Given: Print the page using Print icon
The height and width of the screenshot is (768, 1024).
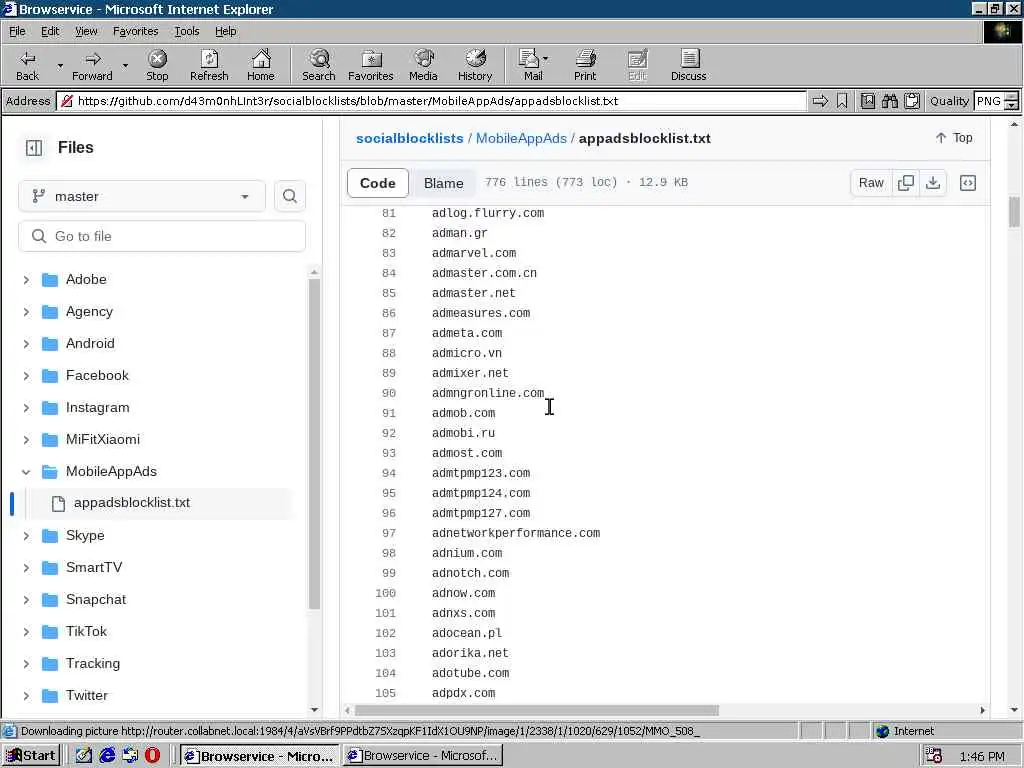Looking at the screenshot, I should [x=585, y=65].
